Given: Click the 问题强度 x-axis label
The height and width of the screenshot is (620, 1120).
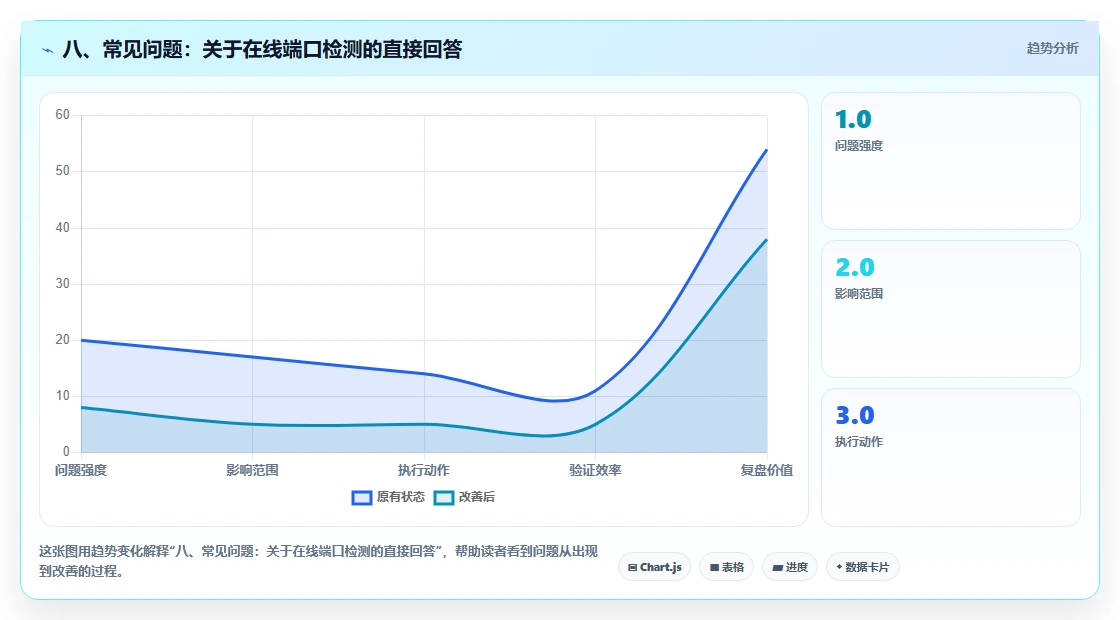Looking at the screenshot, I should pyautogui.click(x=81, y=470).
